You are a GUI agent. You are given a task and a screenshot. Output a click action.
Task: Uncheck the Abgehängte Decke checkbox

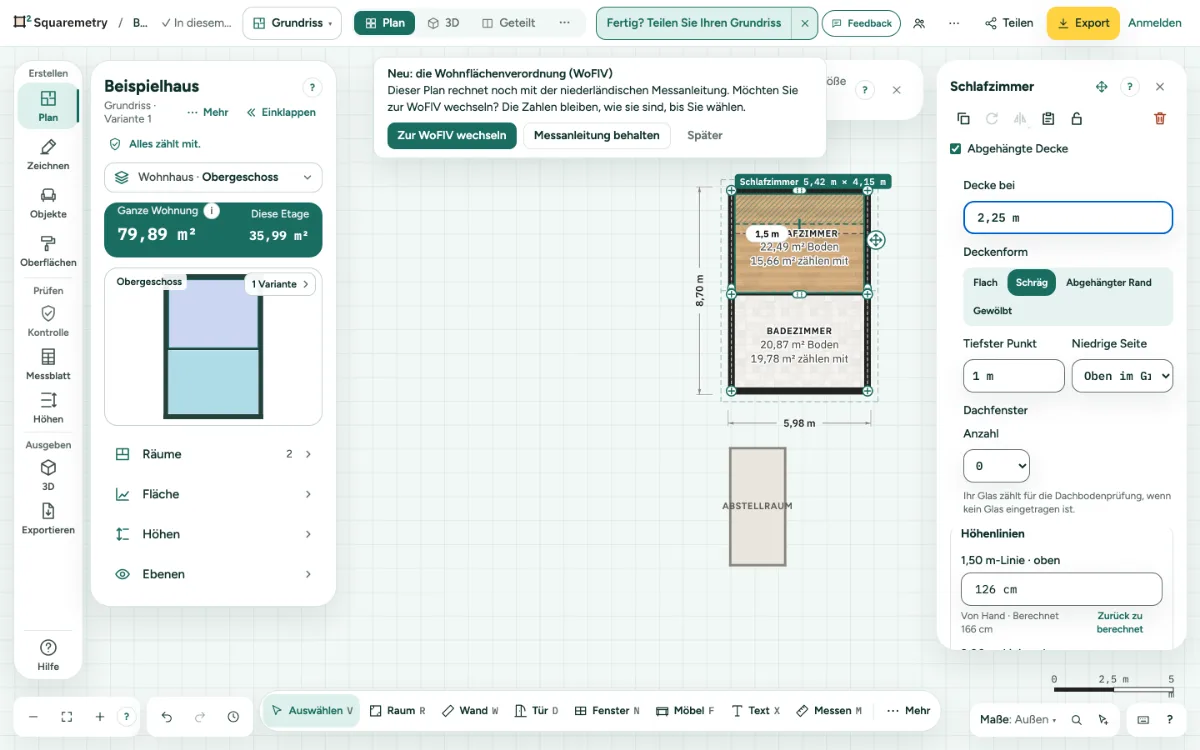tap(956, 149)
